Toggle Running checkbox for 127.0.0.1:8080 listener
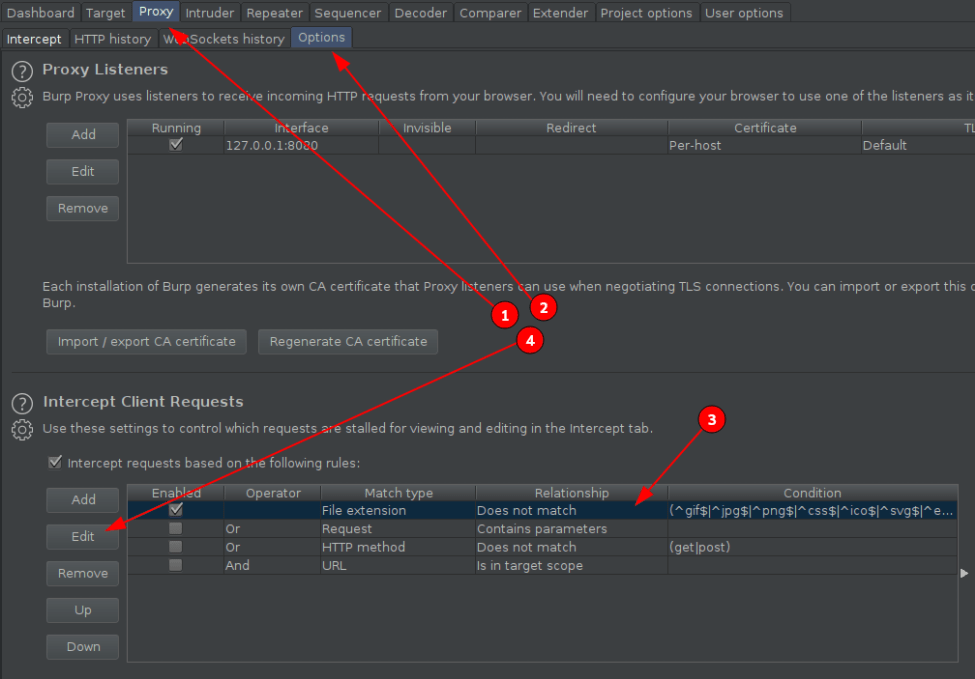Image resolution: width=975 pixels, height=679 pixels. pyautogui.click(x=176, y=145)
